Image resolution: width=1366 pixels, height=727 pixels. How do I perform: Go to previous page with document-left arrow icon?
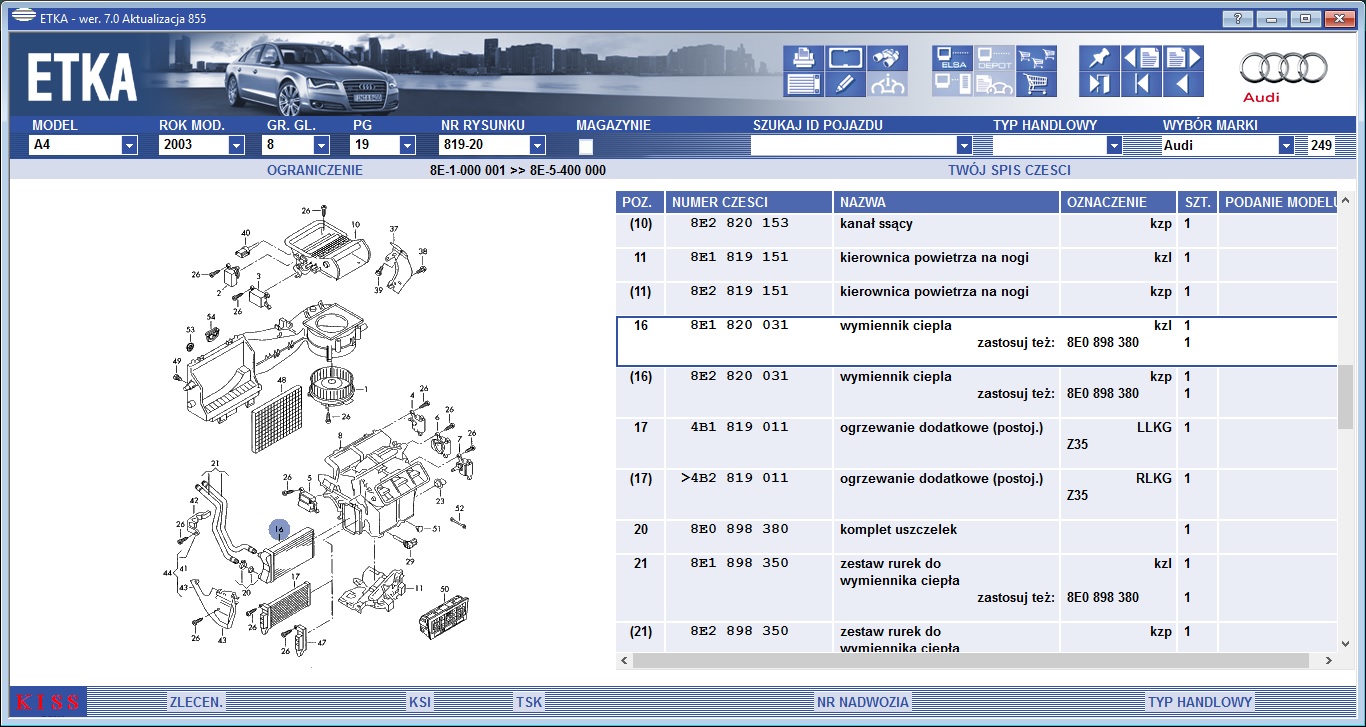[1141, 58]
